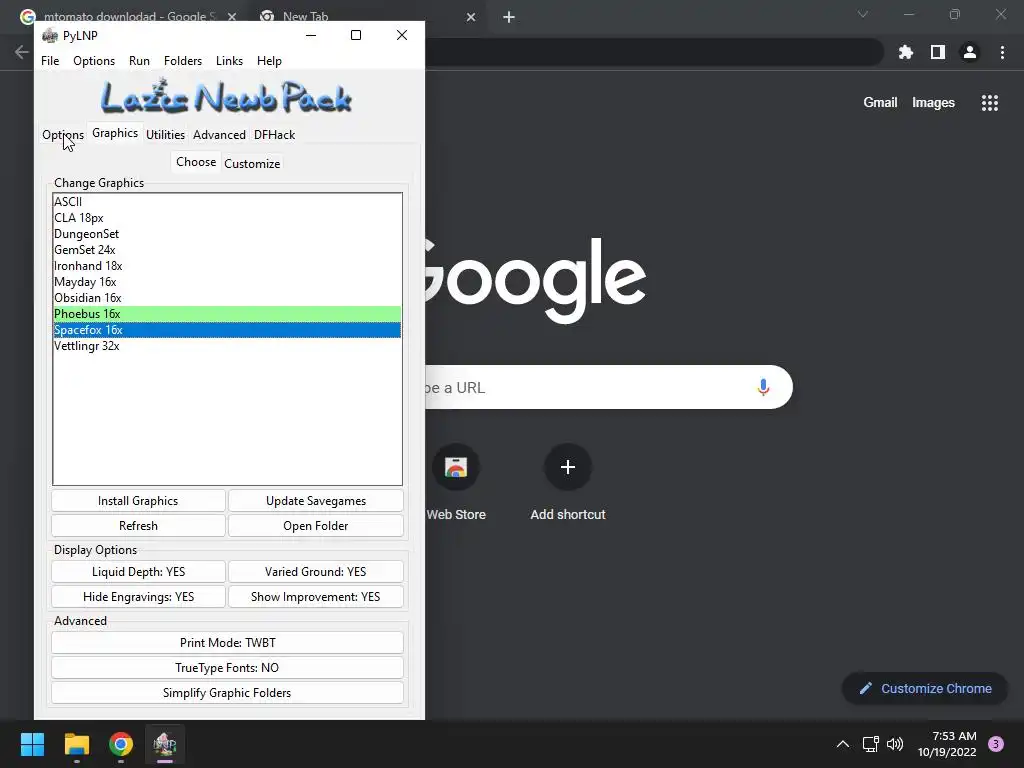This screenshot has height=768, width=1024.
Task: Select Phoebus 16x graphics pack
Action: point(227,313)
